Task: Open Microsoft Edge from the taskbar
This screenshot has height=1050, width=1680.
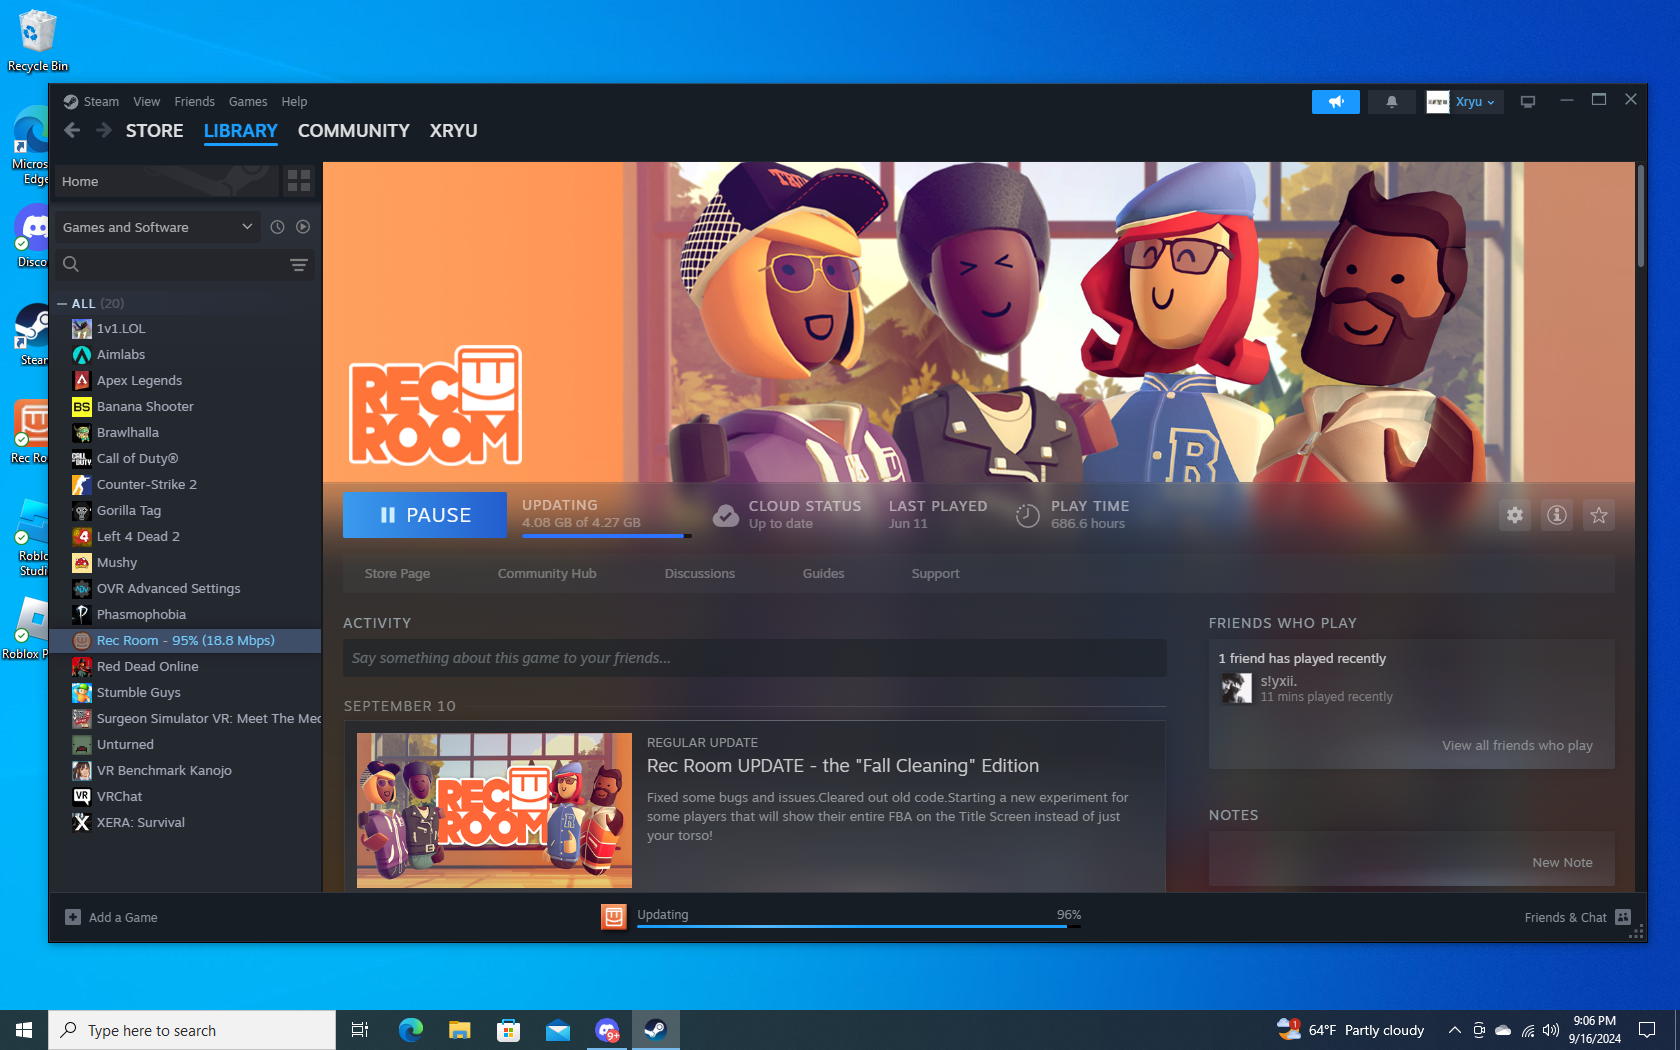Action: pyautogui.click(x=410, y=1030)
